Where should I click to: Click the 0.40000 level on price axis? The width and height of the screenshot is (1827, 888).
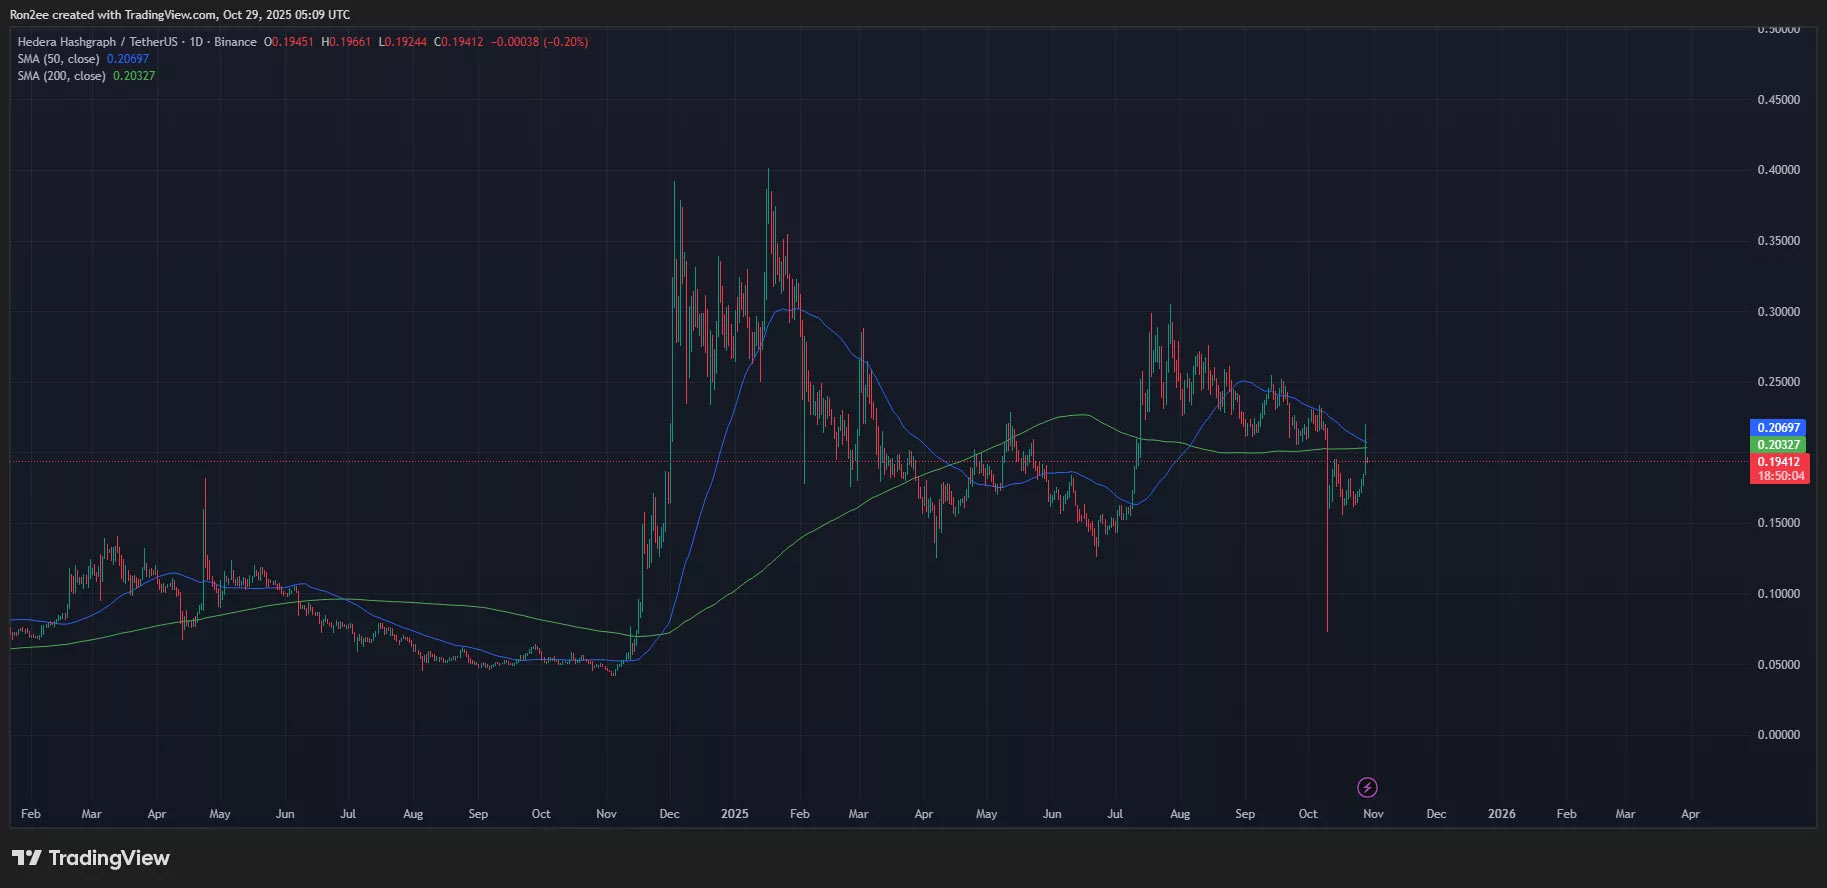[1778, 170]
